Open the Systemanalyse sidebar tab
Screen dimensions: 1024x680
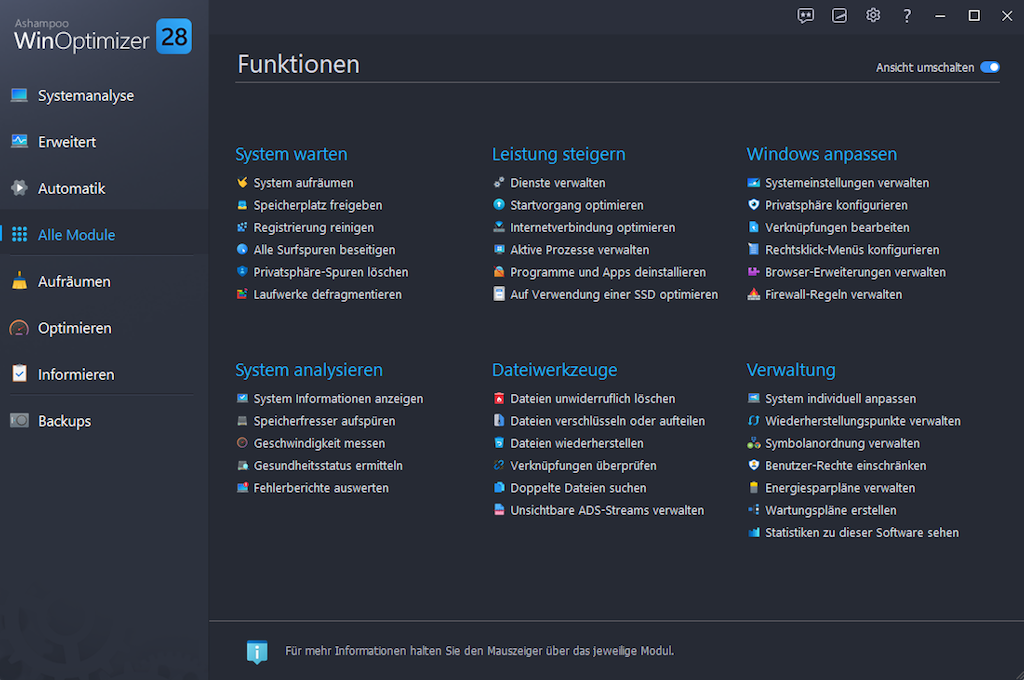point(85,96)
